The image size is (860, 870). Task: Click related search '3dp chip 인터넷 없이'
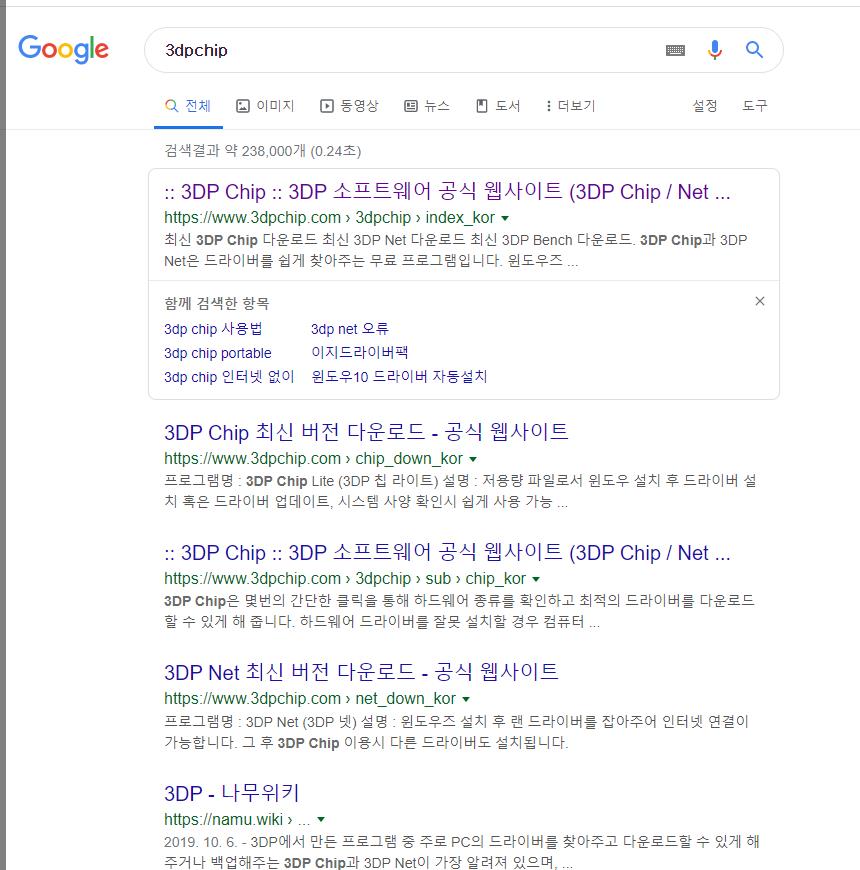[x=229, y=377]
